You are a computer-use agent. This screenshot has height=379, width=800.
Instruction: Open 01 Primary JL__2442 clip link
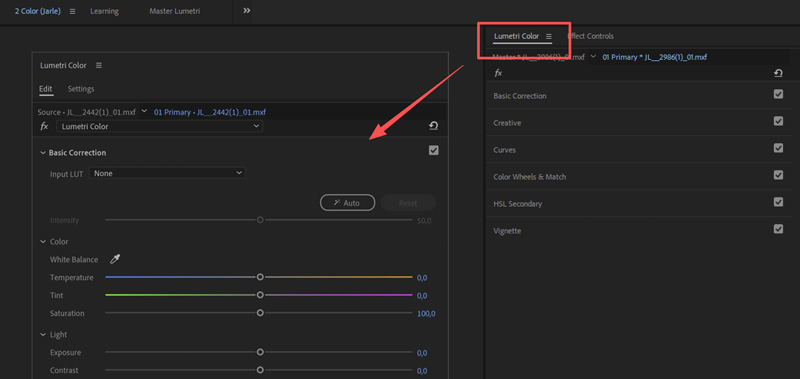(x=210, y=112)
